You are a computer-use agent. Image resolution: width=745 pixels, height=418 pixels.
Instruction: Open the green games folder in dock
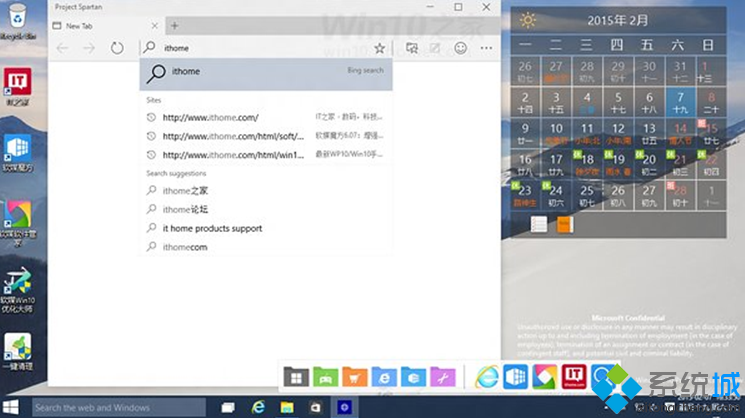[325, 377]
